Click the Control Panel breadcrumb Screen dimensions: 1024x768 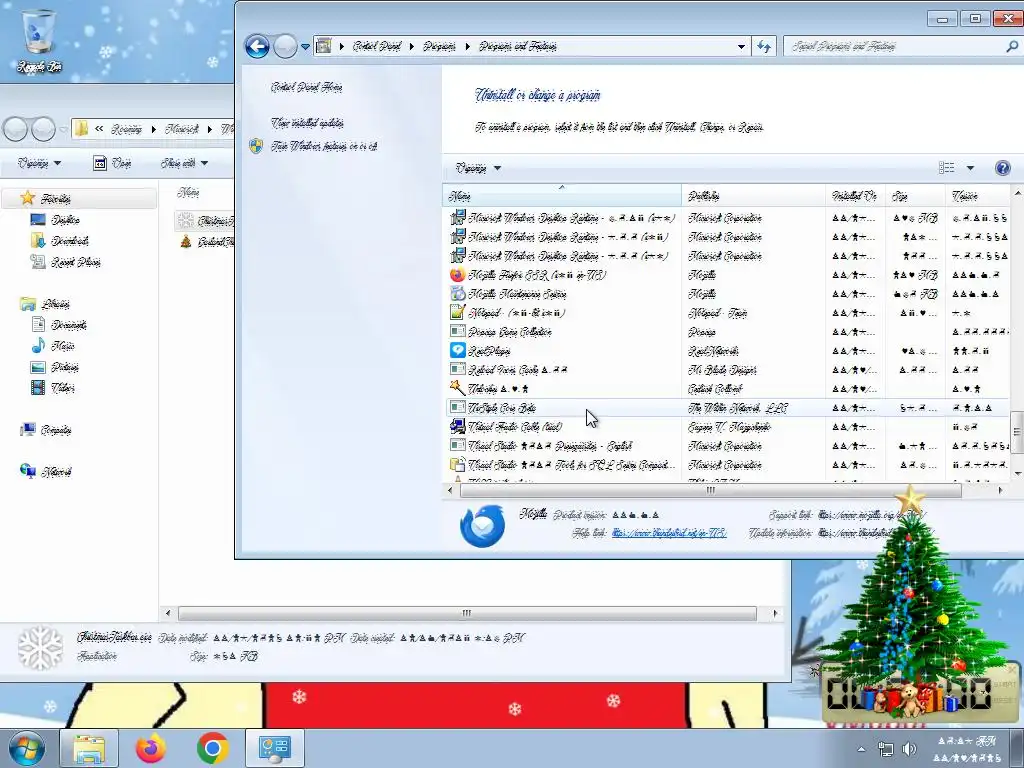click(377, 46)
